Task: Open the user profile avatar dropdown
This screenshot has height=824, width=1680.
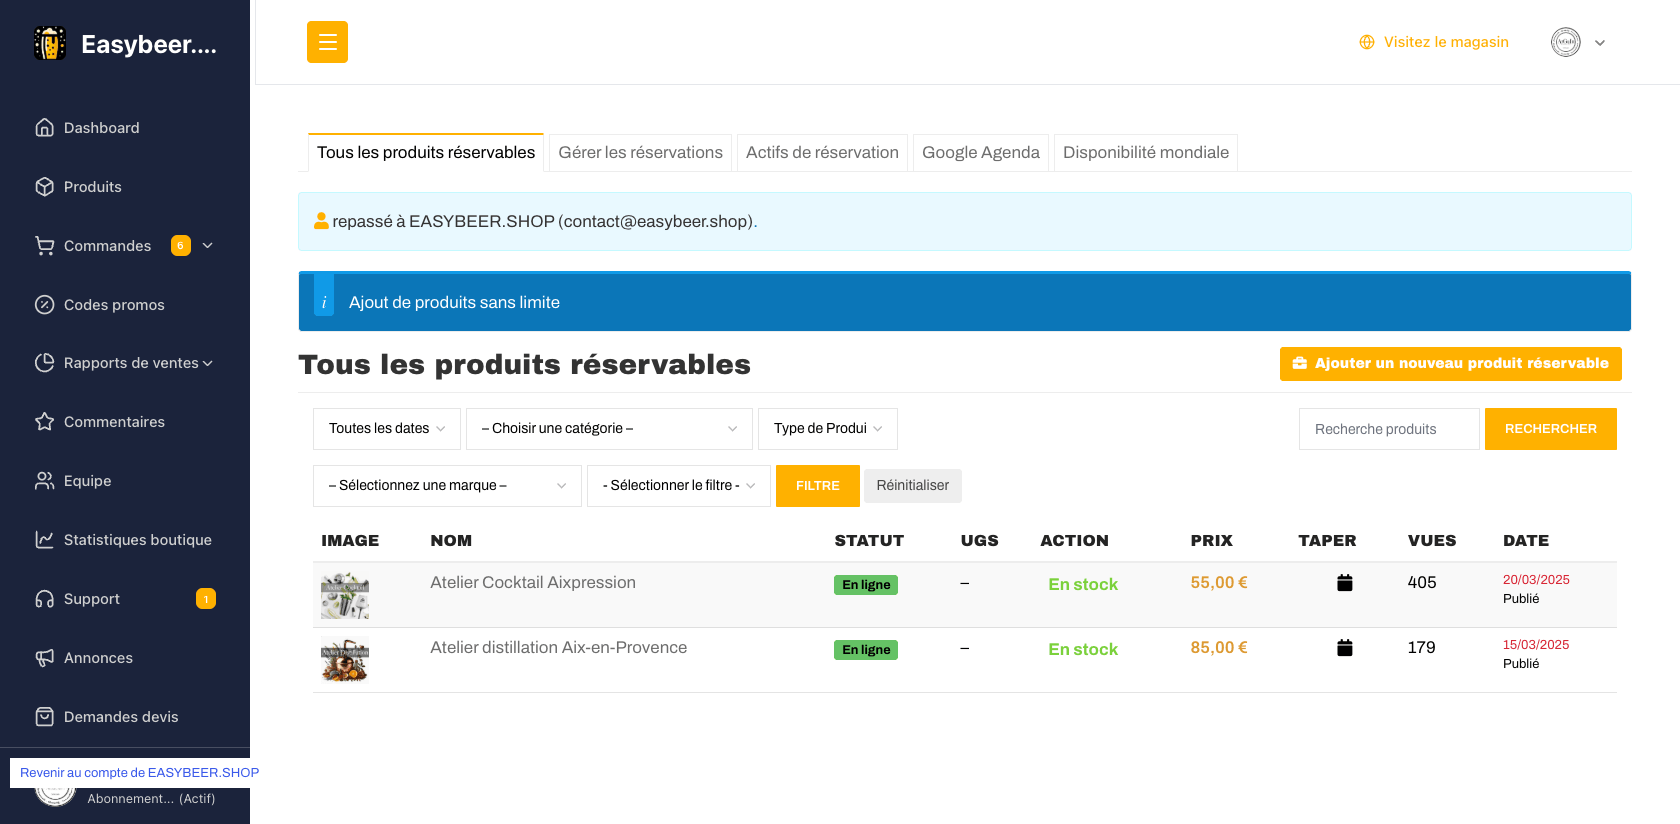Action: point(1578,42)
